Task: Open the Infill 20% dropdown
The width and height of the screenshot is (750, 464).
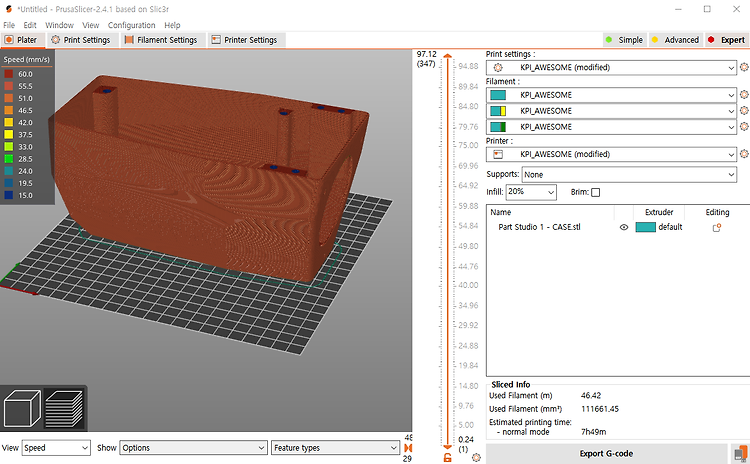Action: [531, 192]
